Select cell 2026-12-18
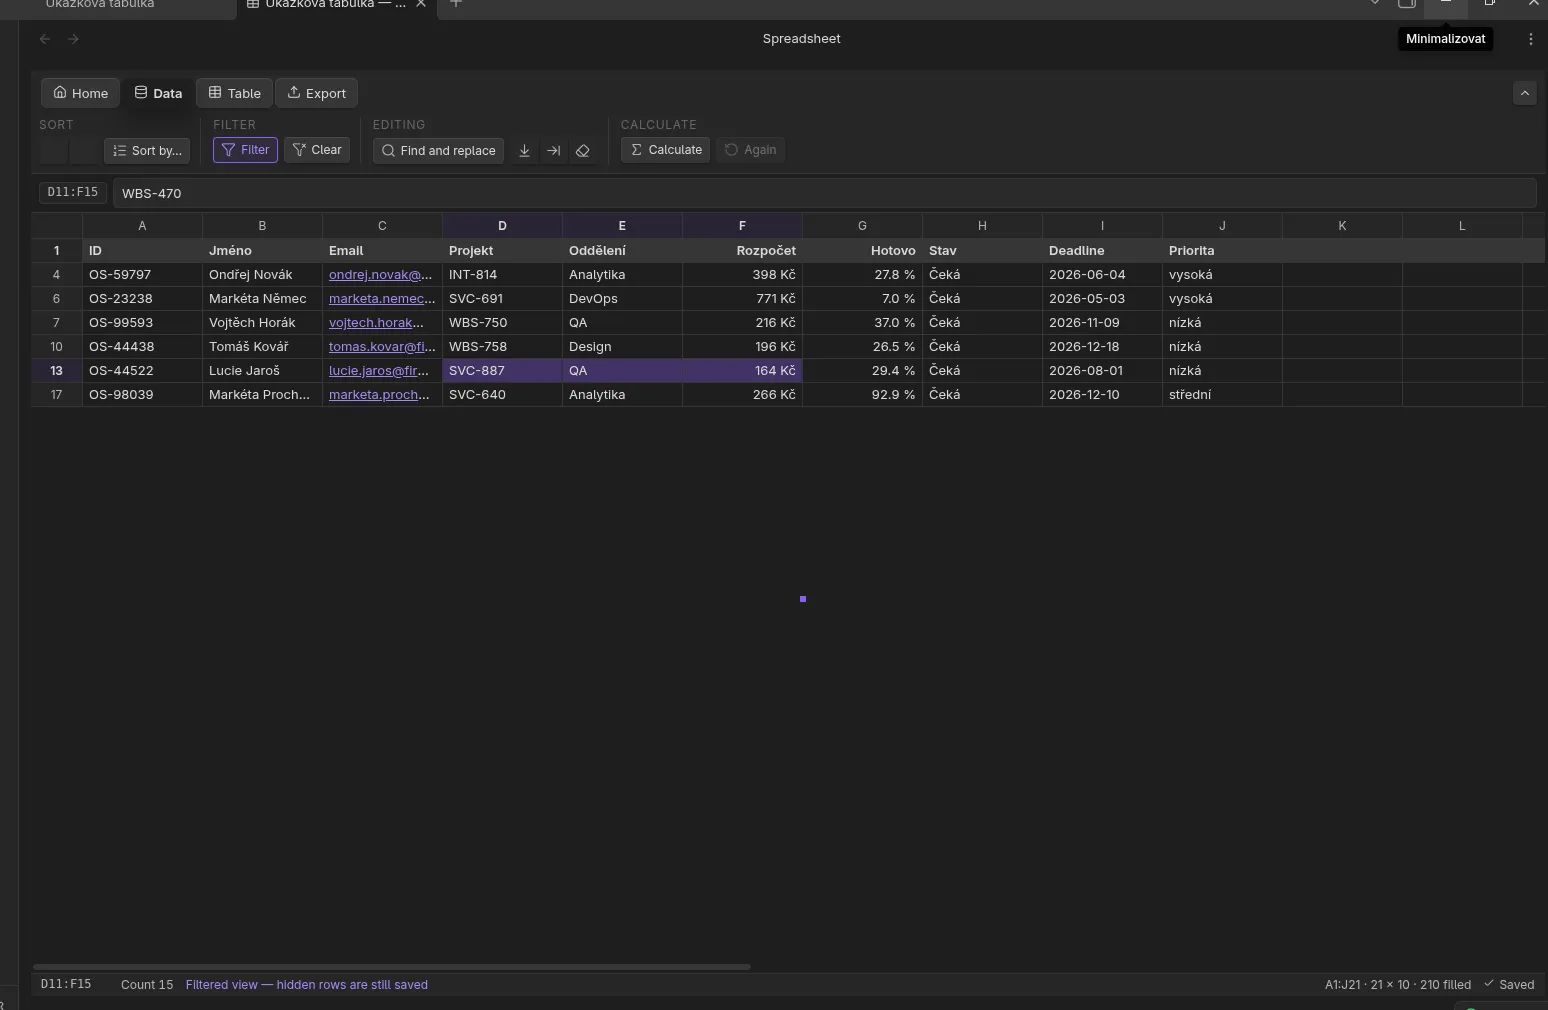Screen dimensions: 1548x1010 point(1102,347)
